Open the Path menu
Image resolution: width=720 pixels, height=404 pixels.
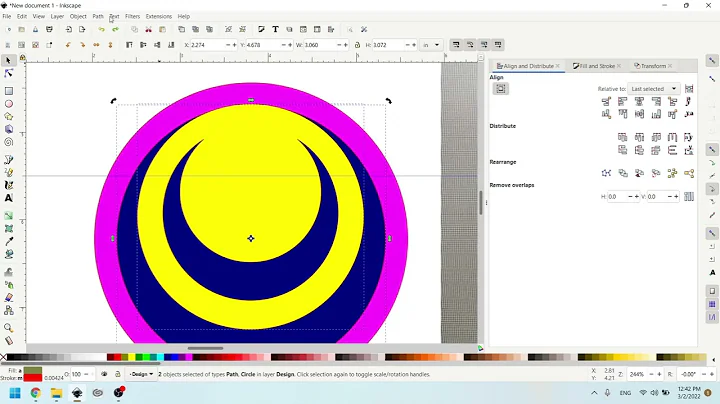click(98, 16)
